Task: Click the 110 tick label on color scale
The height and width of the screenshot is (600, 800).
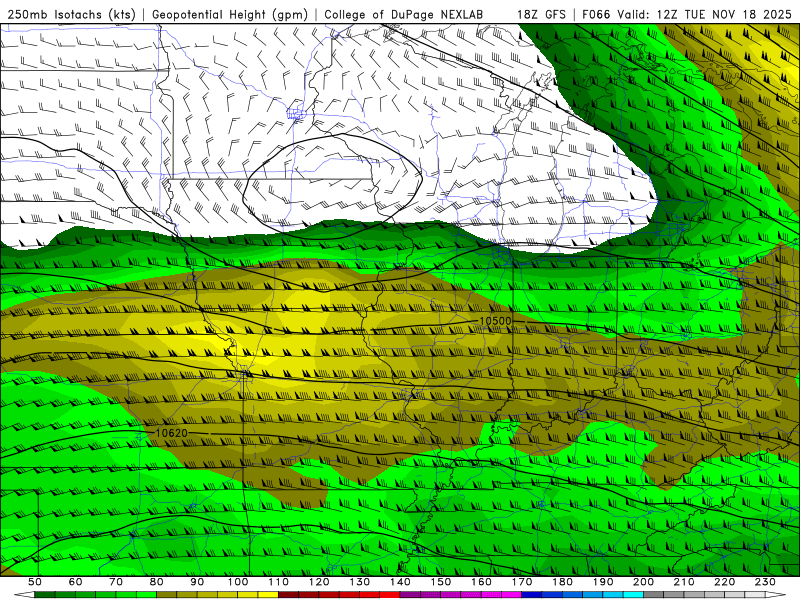Action: 279,582
